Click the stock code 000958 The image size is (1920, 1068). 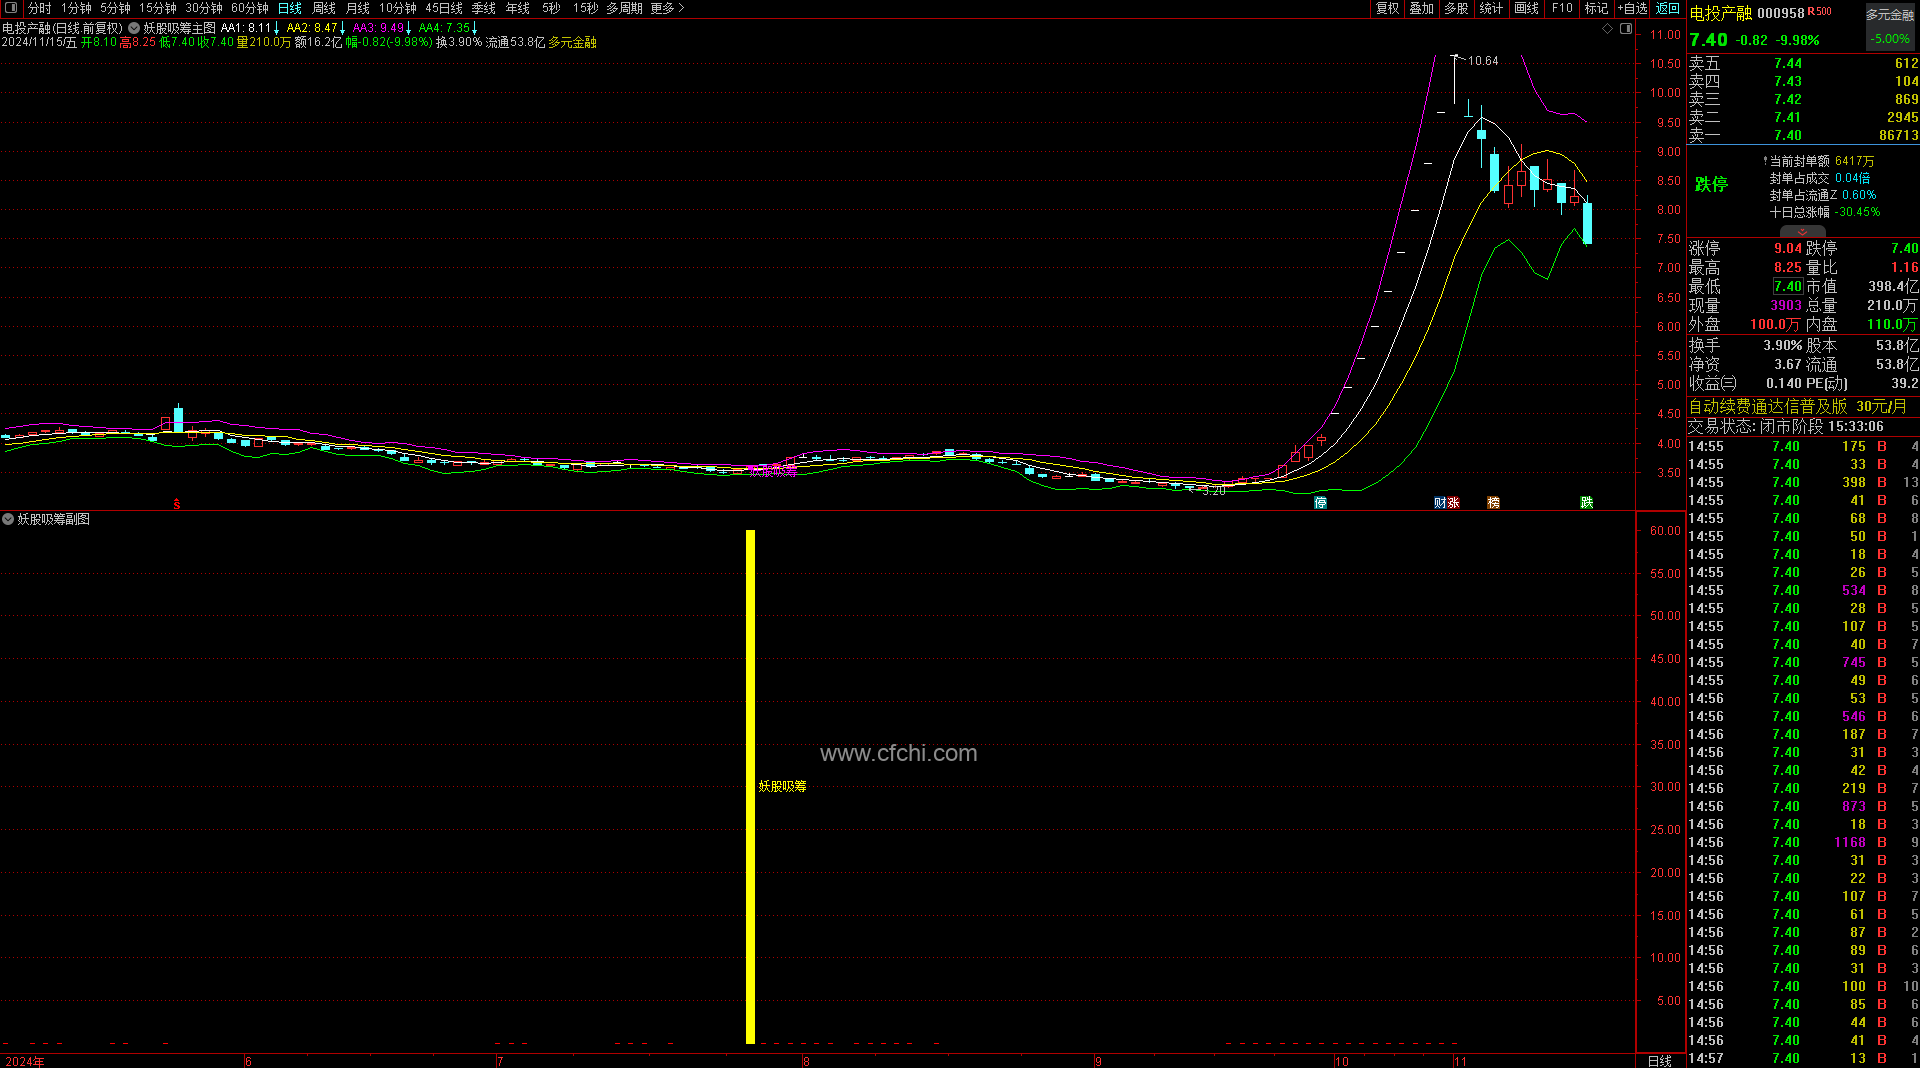(x=1781, y=13)
